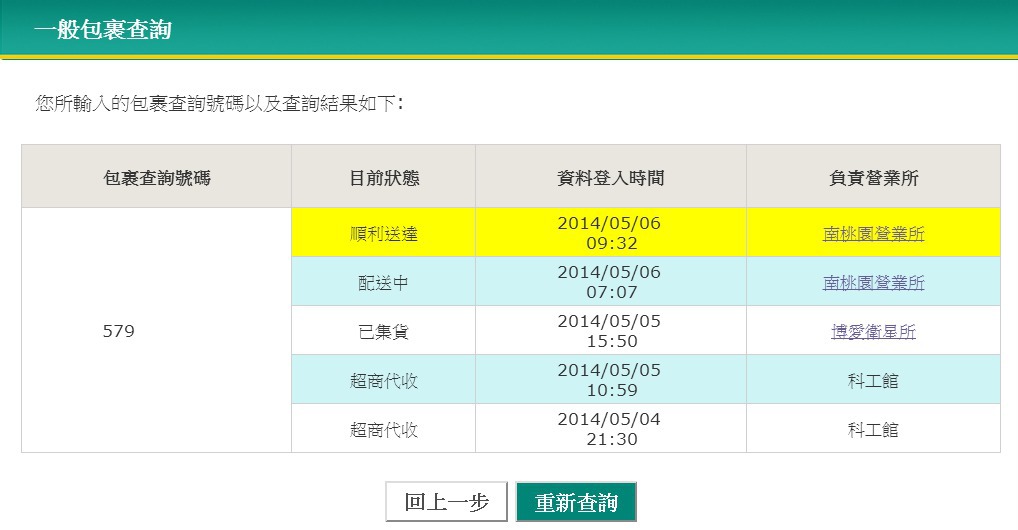Click the 資料登入時間 column header
1018x530 pixels.
click(611, 177)
